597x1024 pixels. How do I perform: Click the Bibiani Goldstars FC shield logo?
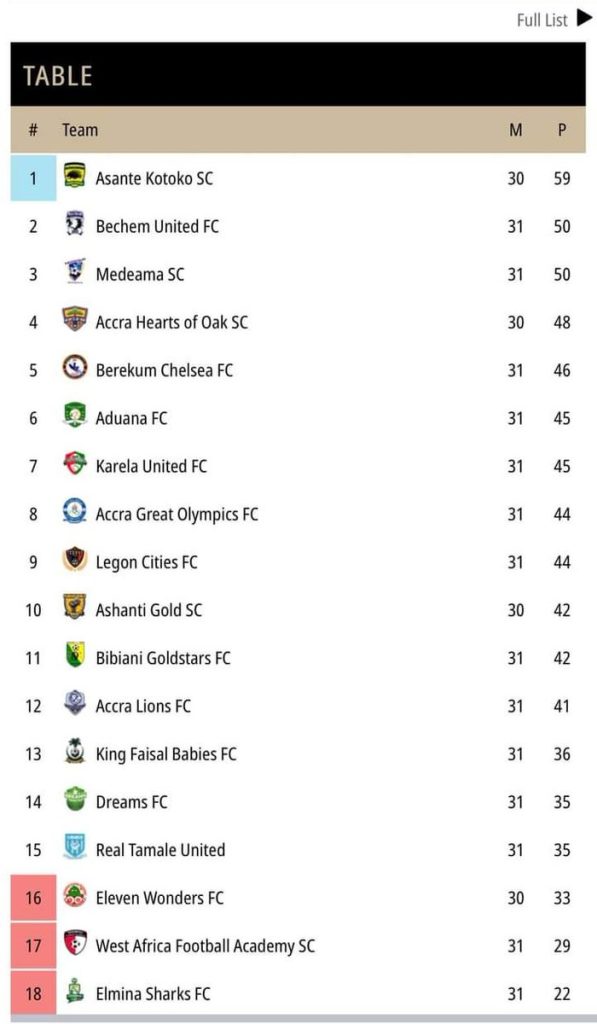(75, 656)
